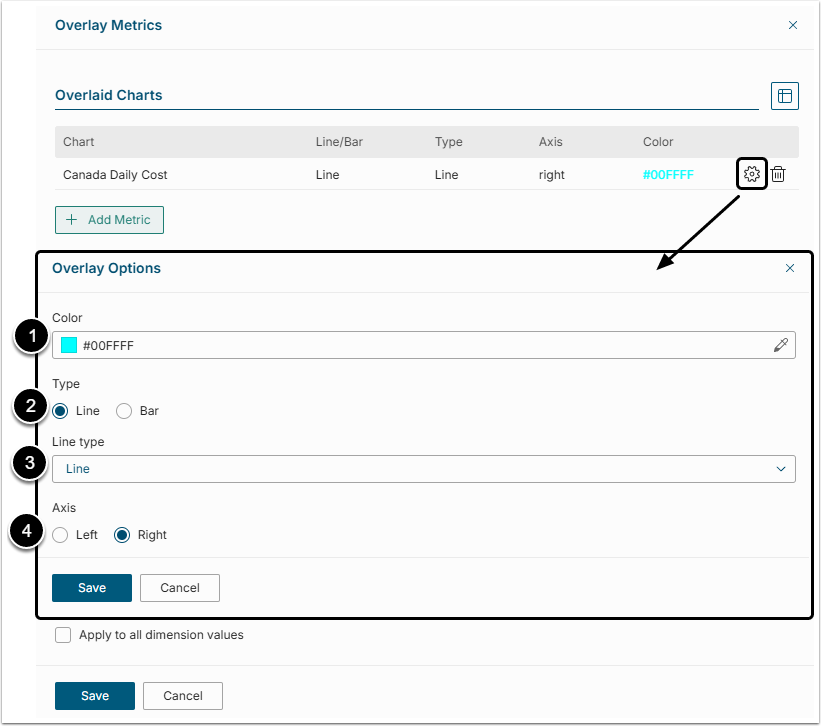Select the Bar type radio button
The width and height of the screenshot is (821, 726).
(x=124, y=411)
